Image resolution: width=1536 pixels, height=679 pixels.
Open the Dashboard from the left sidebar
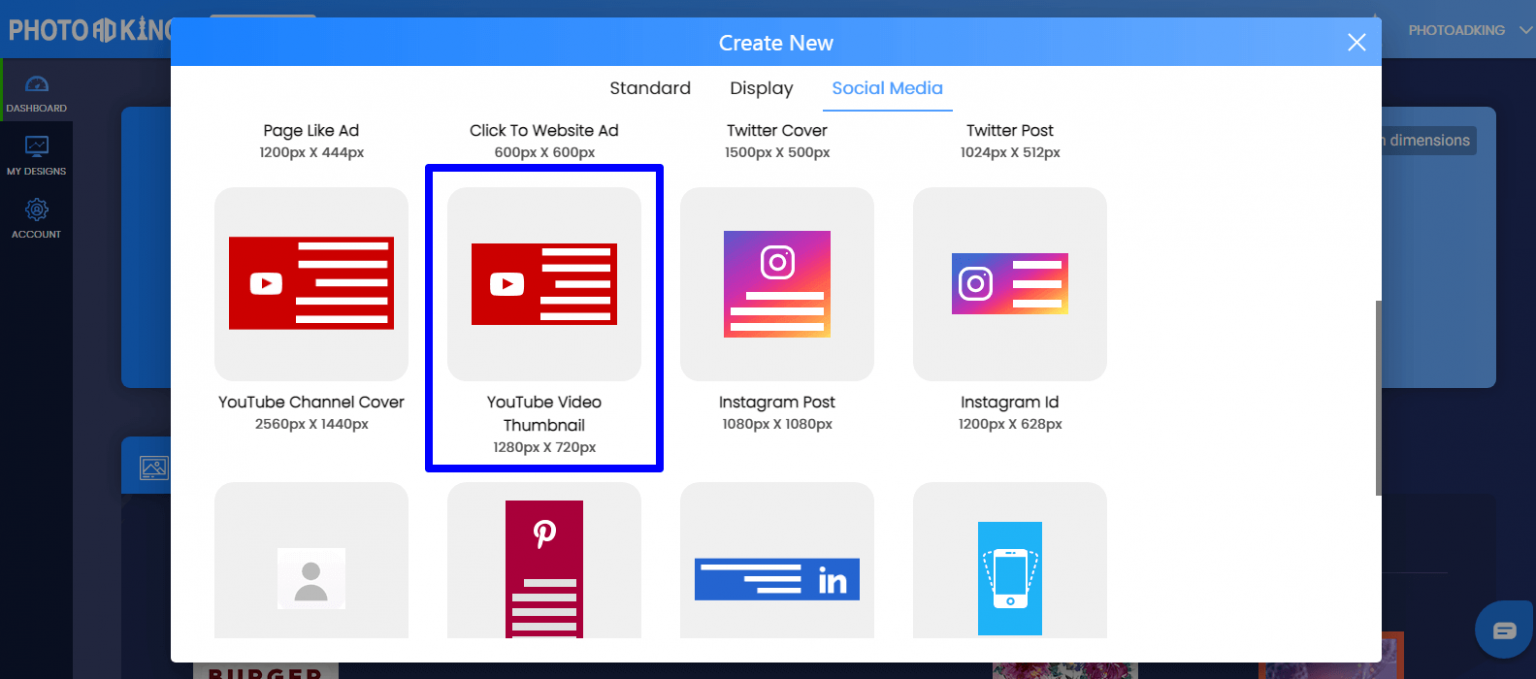(37, 92)
